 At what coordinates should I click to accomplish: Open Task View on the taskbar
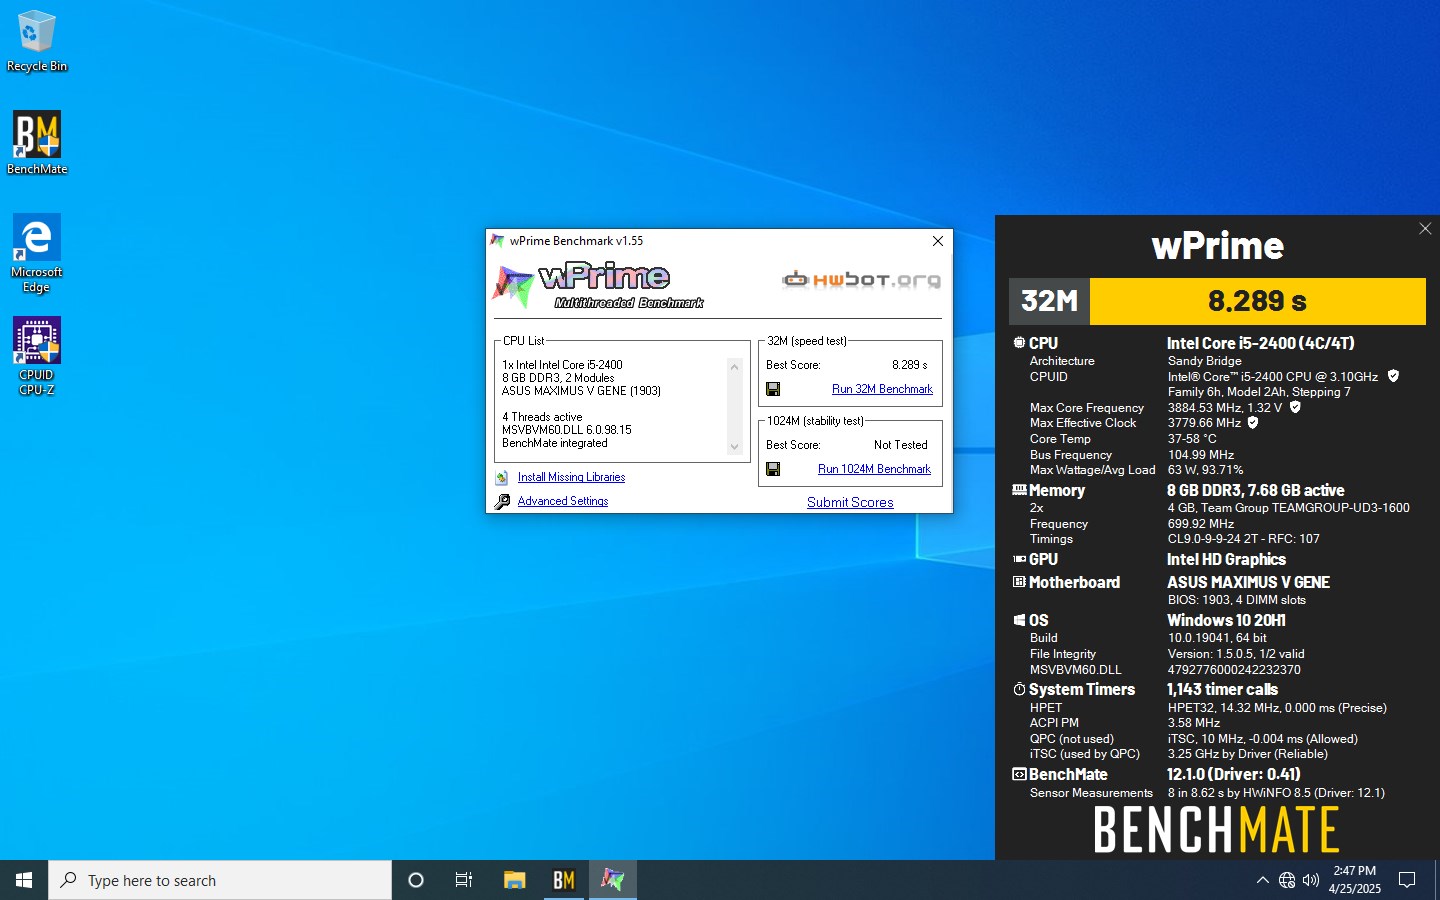pyautogui.click(x=464, y=880)
